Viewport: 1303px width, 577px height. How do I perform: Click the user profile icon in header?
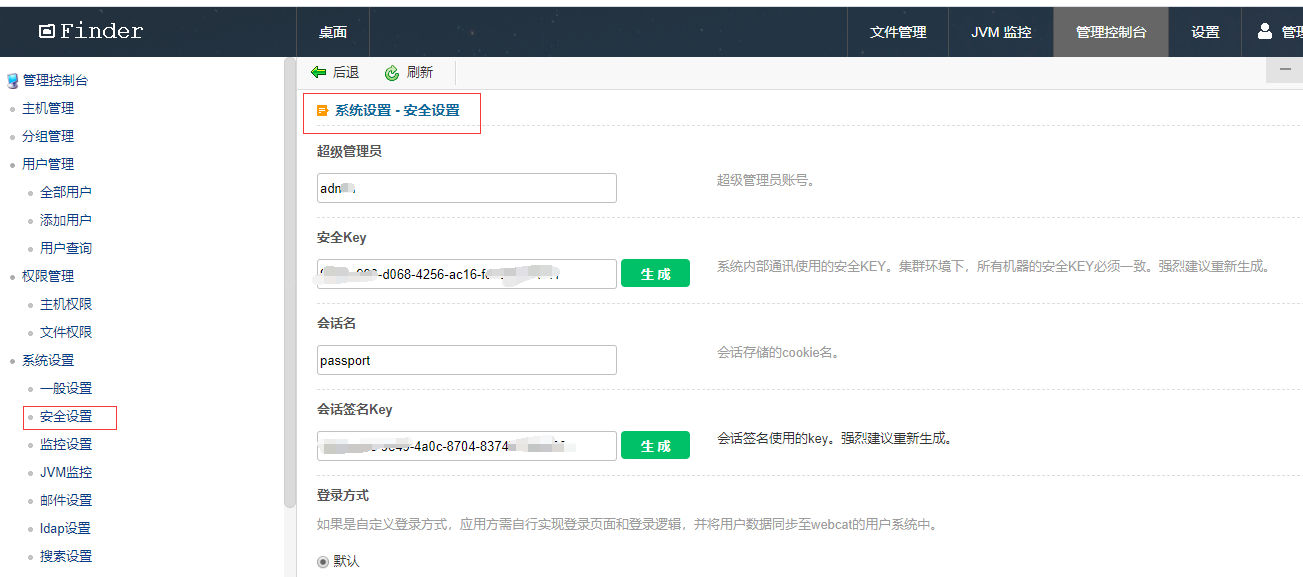[x=1265, y=31]
